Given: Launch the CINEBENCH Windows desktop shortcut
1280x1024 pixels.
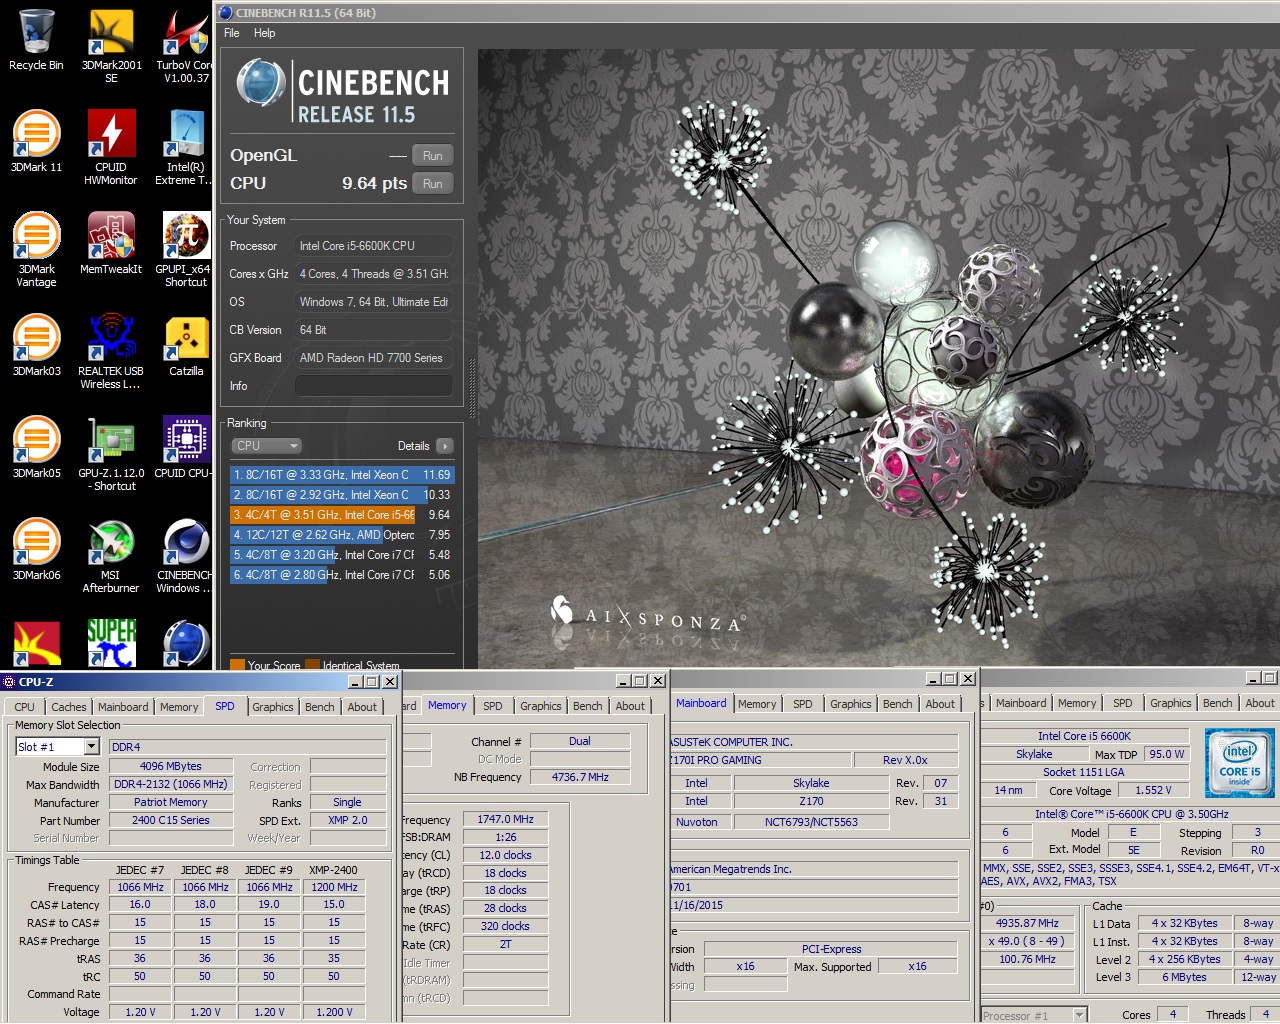Looking at the screenshot, I should (x=185, y=556).
